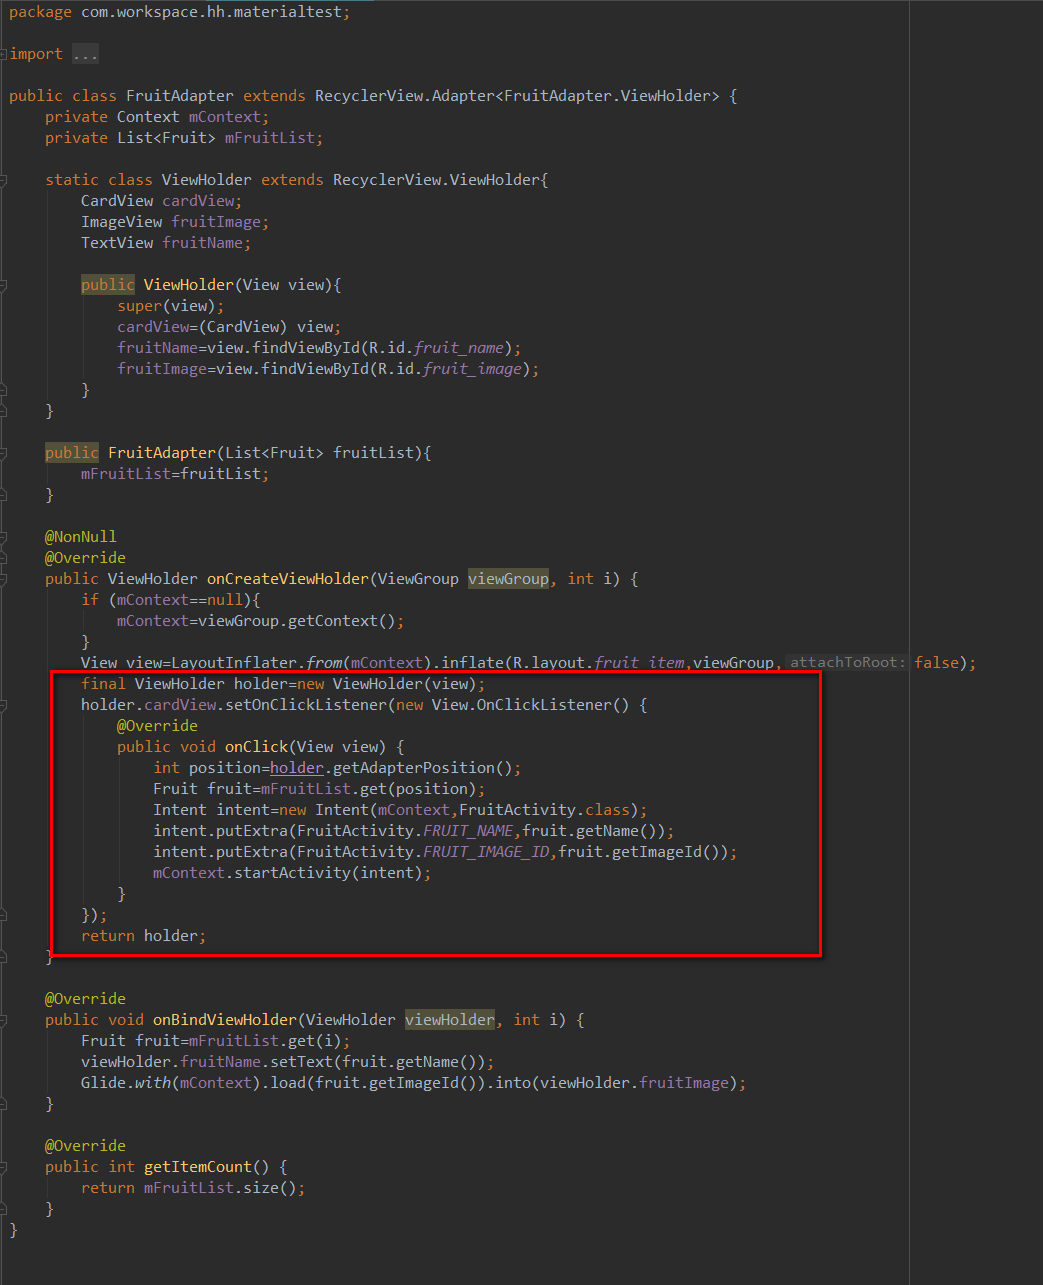Screen dimensions: 1043x1285
Task: Click LayoutInflater class reference
Action: click(x=234, y=663)
